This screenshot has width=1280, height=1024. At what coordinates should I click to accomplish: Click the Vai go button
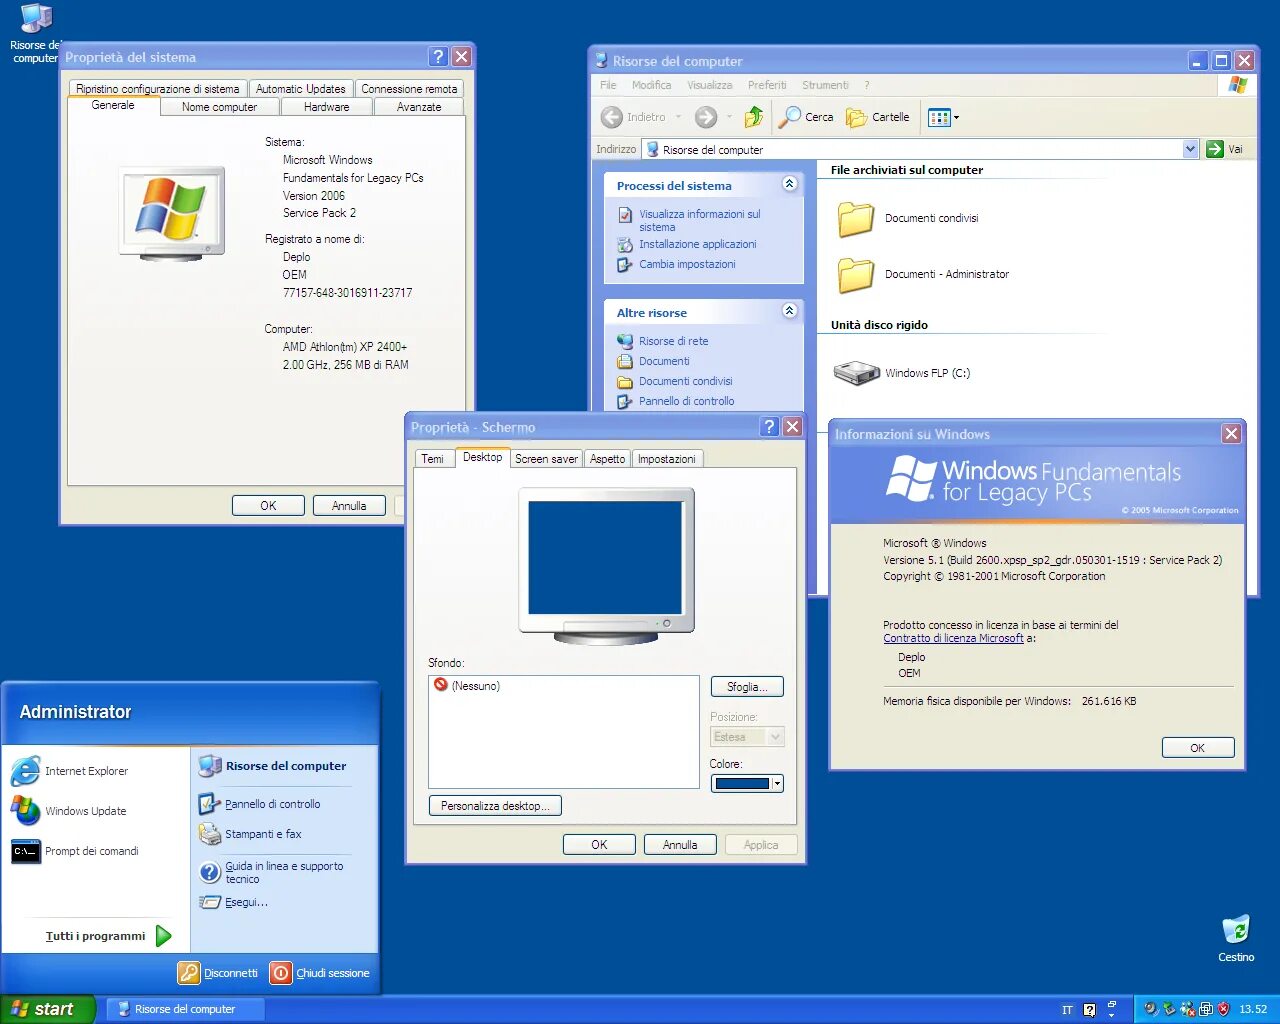pos(1225,149)
